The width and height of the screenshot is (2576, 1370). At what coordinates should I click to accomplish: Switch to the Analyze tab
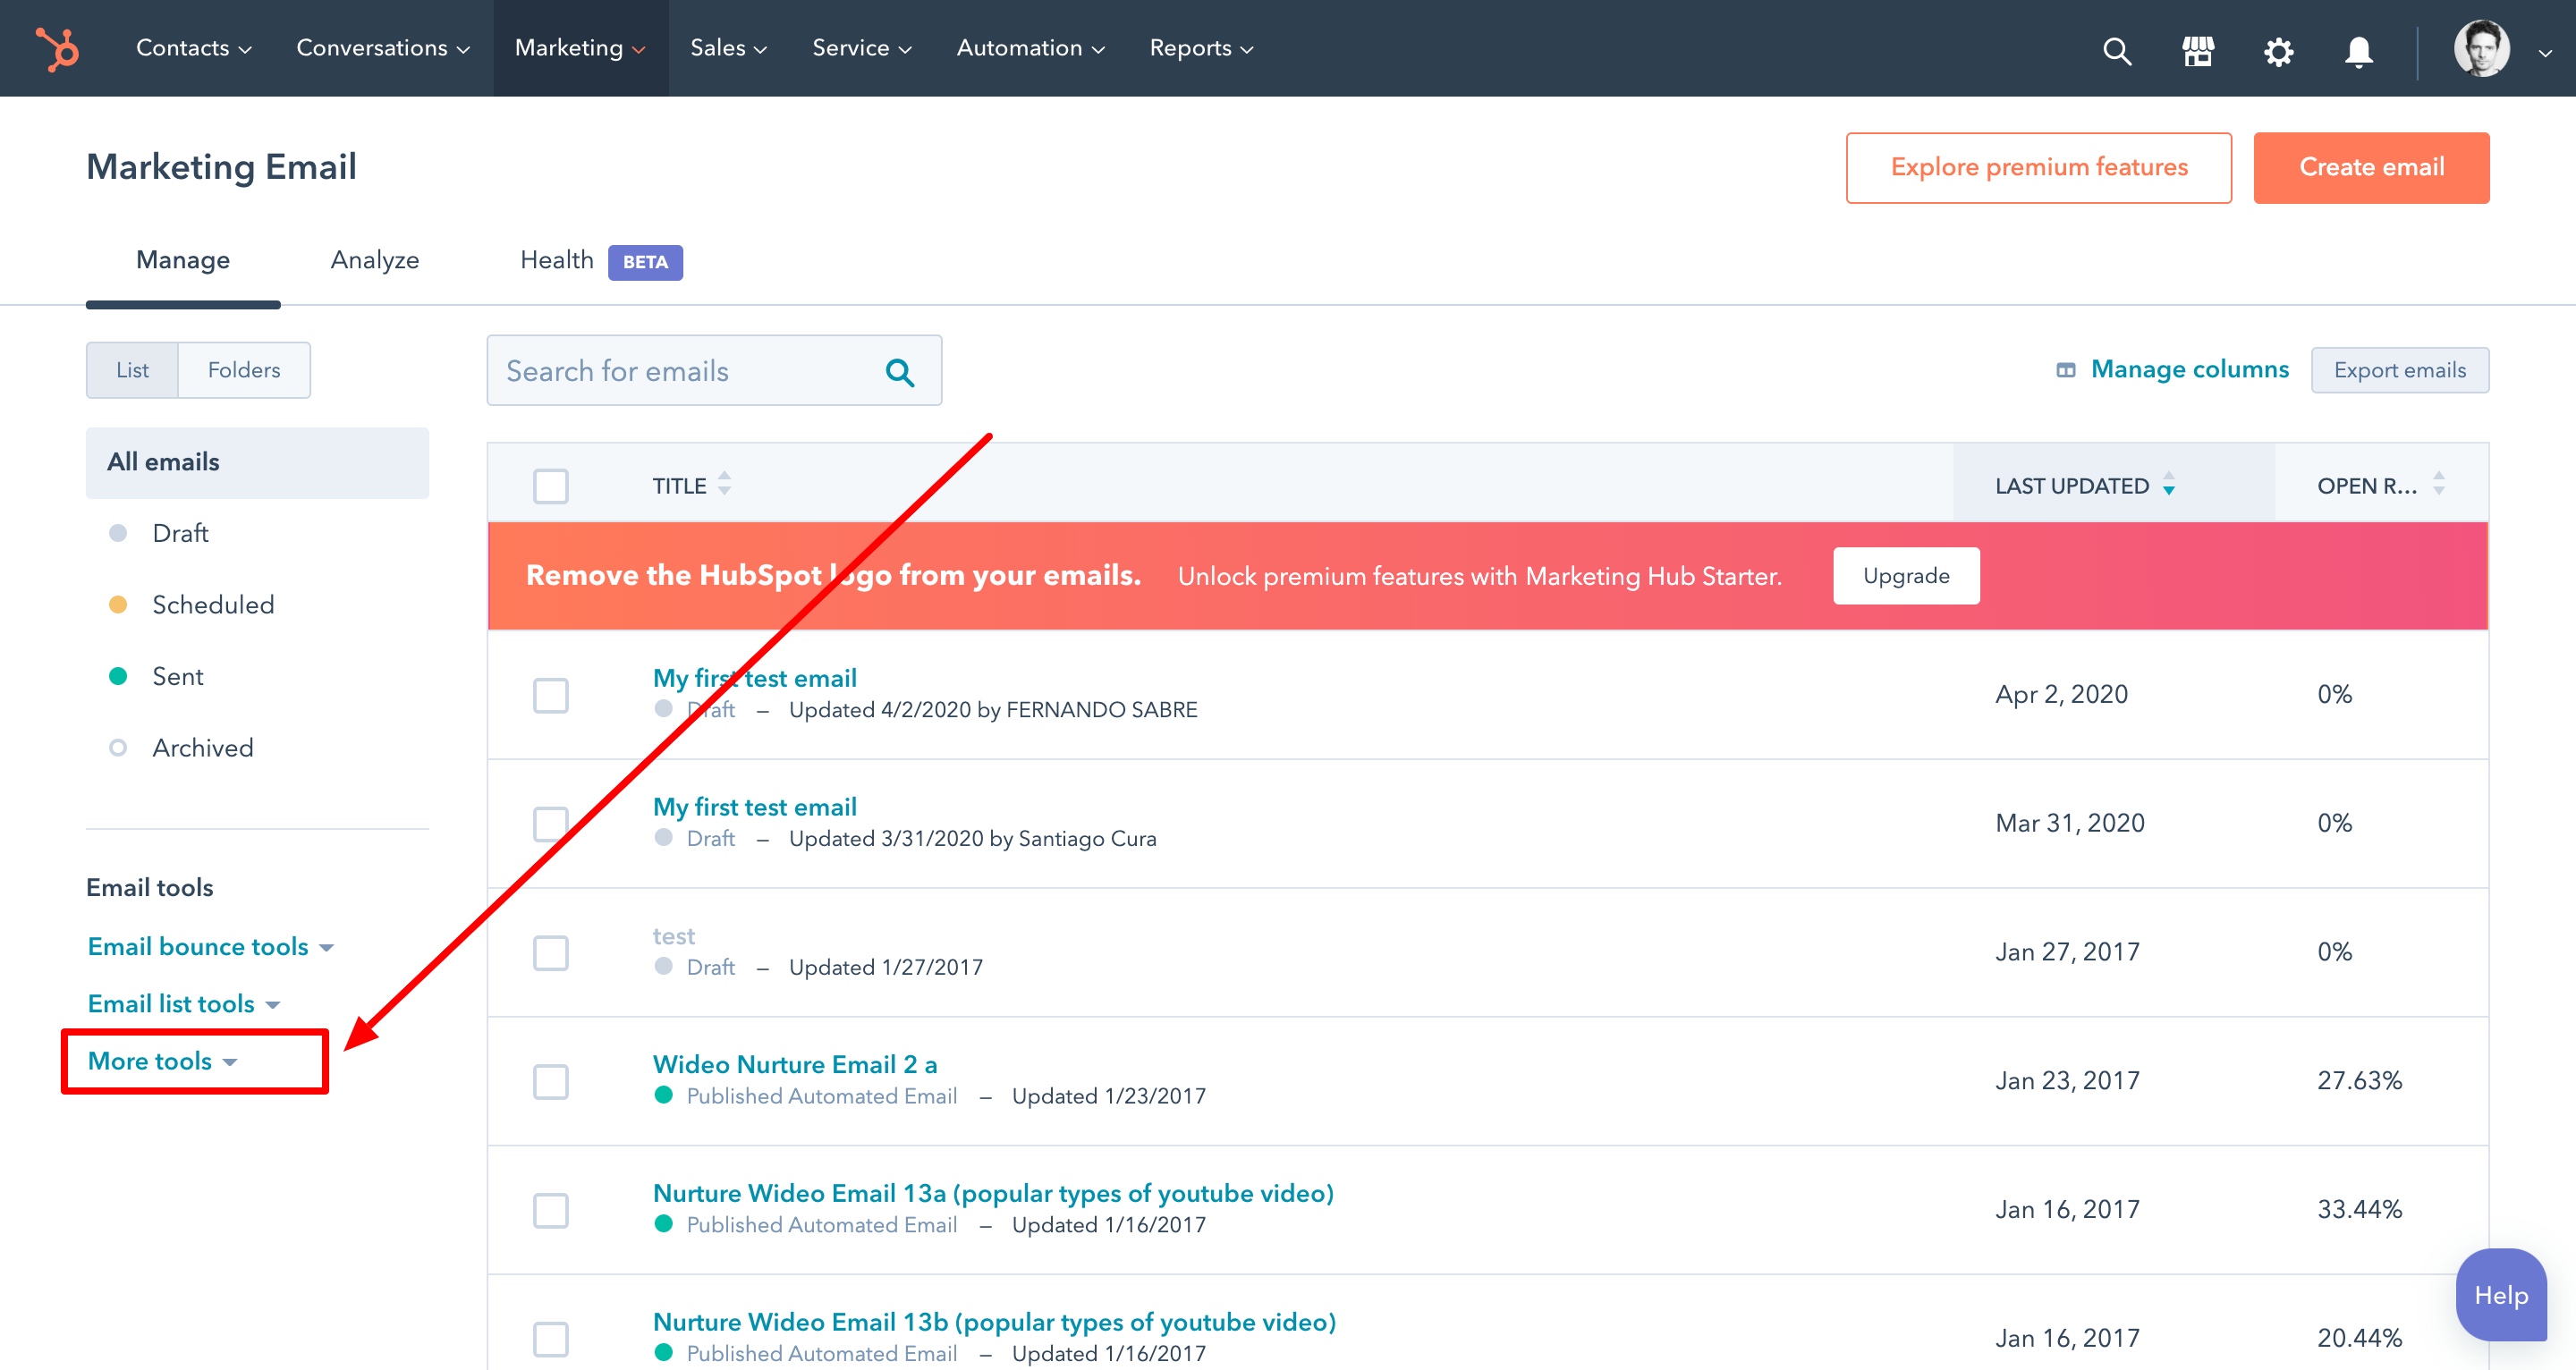pyautogui.click(x=375, y=260)
